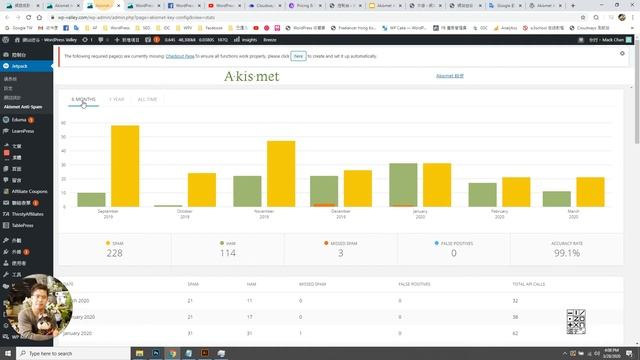Dismiss the missing pages notice
Image resolution: width=640 pixels, height=360 pixels.
[x=622, y=53]
